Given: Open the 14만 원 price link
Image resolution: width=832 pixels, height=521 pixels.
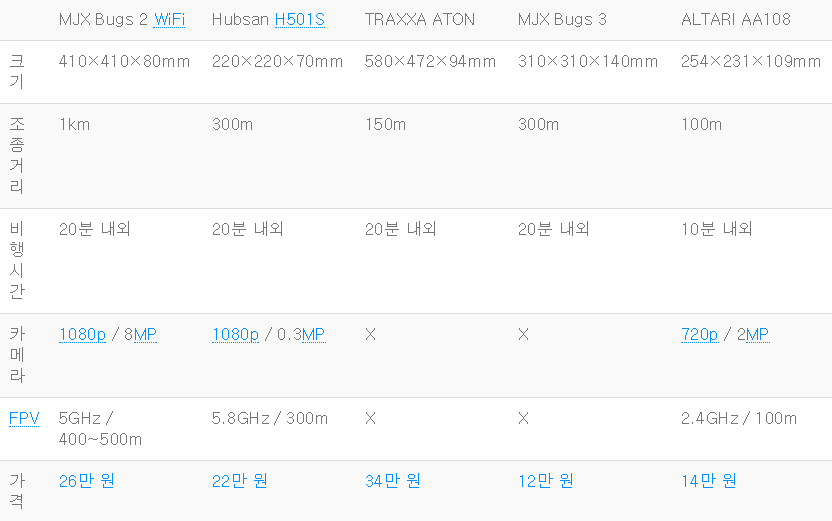Looking at the screenshot, I should click(709, 481).
